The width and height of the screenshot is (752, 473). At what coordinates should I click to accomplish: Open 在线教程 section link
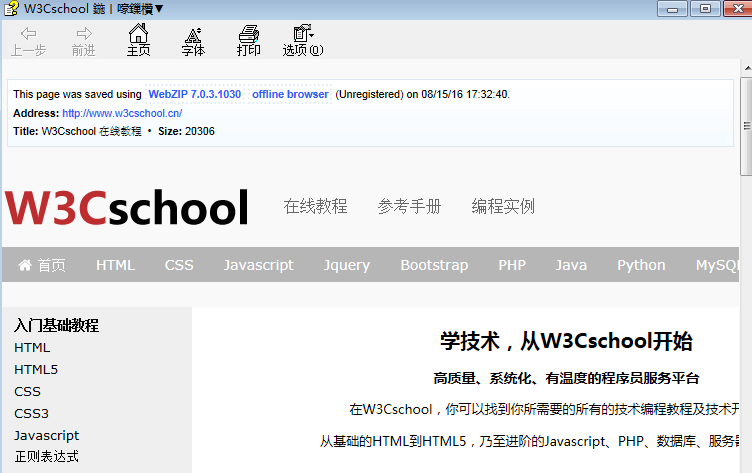[315, 206]
